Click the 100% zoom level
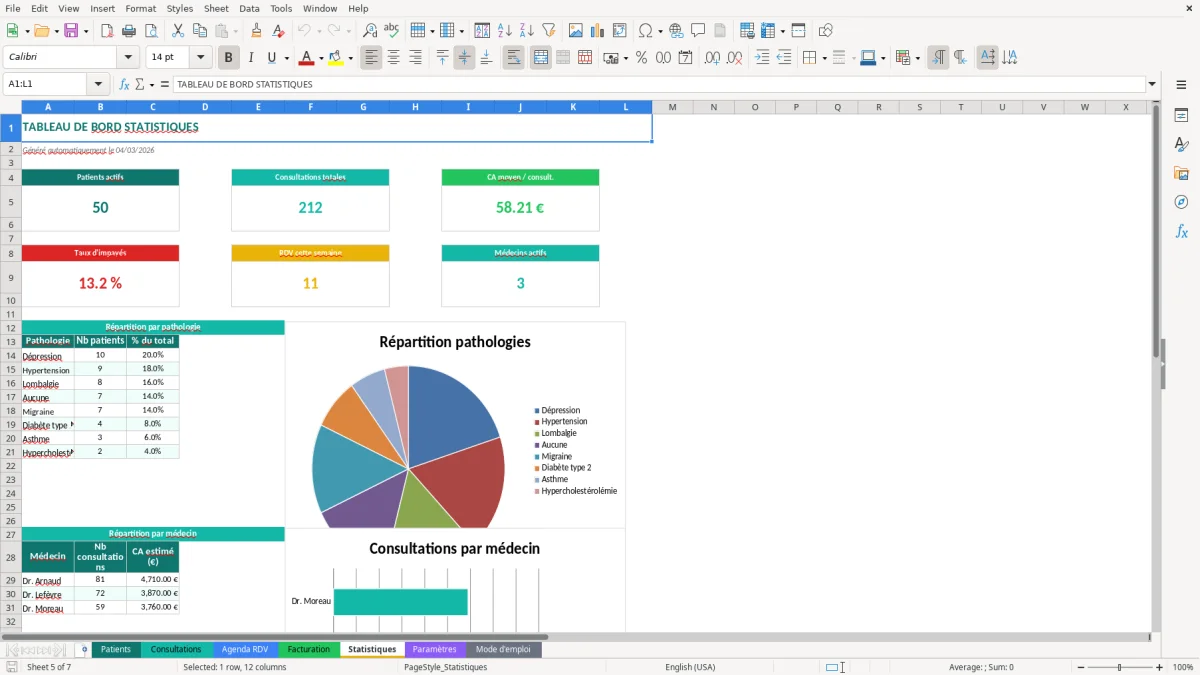Screen dimensions: 1200x675 point(1183,667)
